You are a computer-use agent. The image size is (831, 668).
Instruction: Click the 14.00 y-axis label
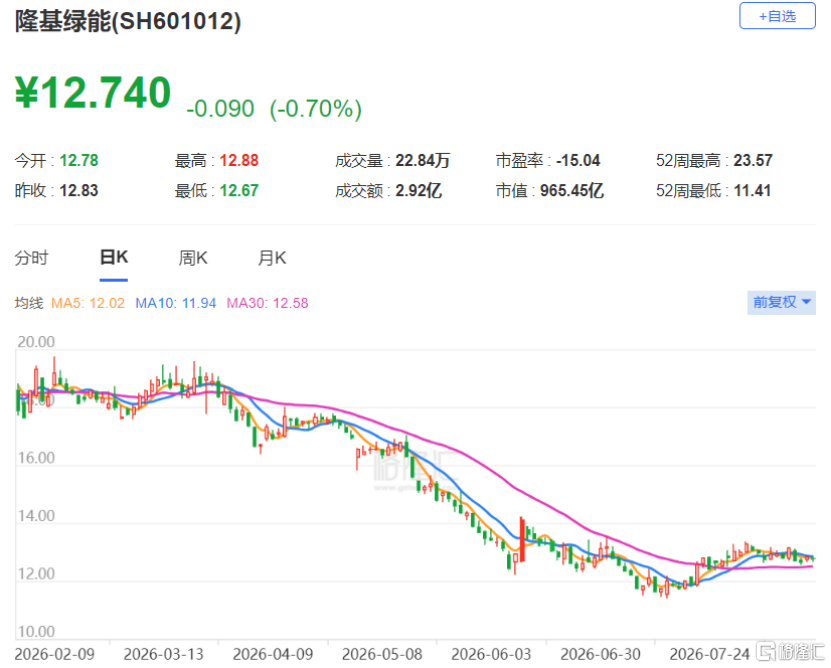(36, 516)
